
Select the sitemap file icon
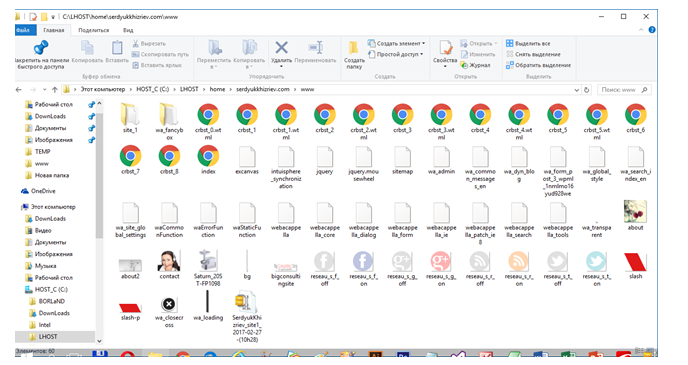click(x=402, y=157)
